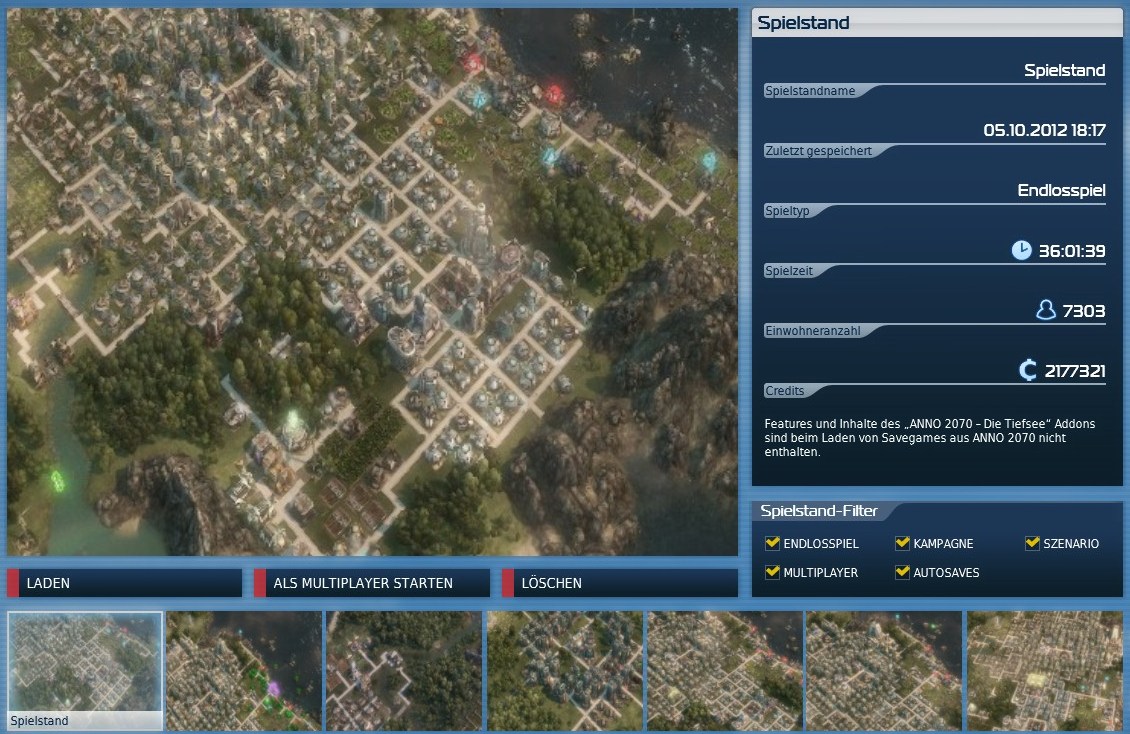Toggle the AUTOSAVES filter checkbox
The image size is (1130, 734).
click(902, 572)
